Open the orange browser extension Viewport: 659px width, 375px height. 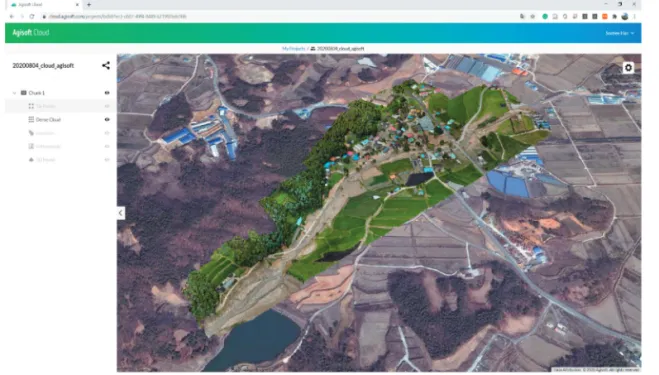point(605,16)
